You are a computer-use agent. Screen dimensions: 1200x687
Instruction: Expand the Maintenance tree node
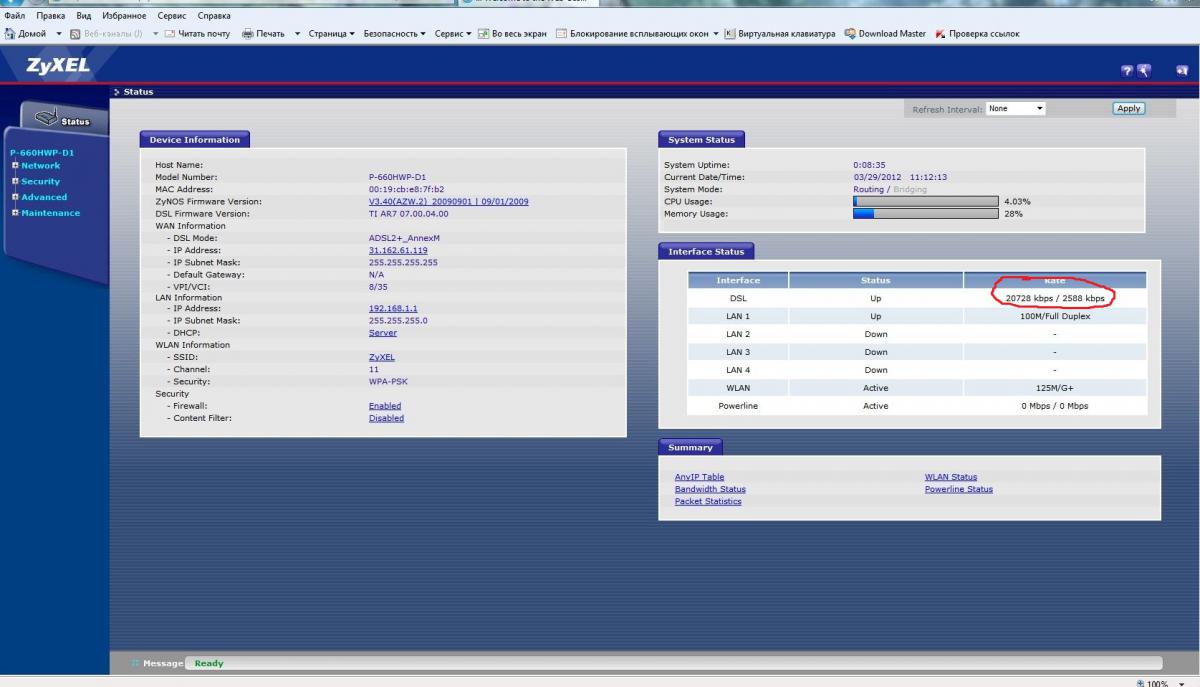pyautogui.click(x=15, y=212)
